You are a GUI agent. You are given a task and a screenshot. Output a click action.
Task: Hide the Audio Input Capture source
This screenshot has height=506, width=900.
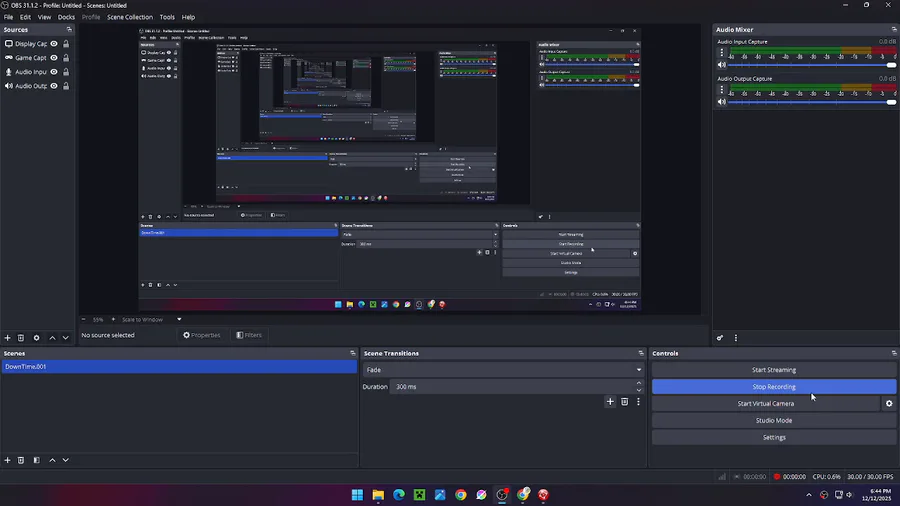pyautogui.click(x=54, y=72)
